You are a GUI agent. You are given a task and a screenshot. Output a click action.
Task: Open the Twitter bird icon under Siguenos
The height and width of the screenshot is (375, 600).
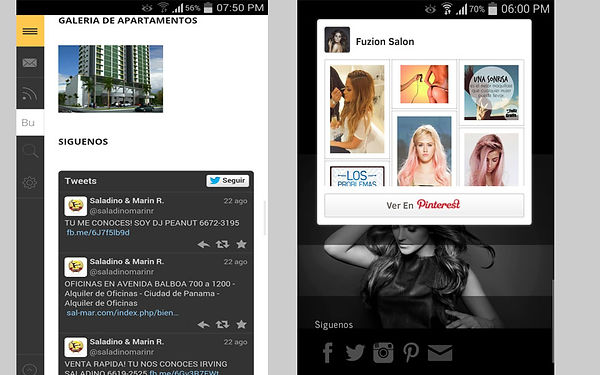[x=355, y=352]
